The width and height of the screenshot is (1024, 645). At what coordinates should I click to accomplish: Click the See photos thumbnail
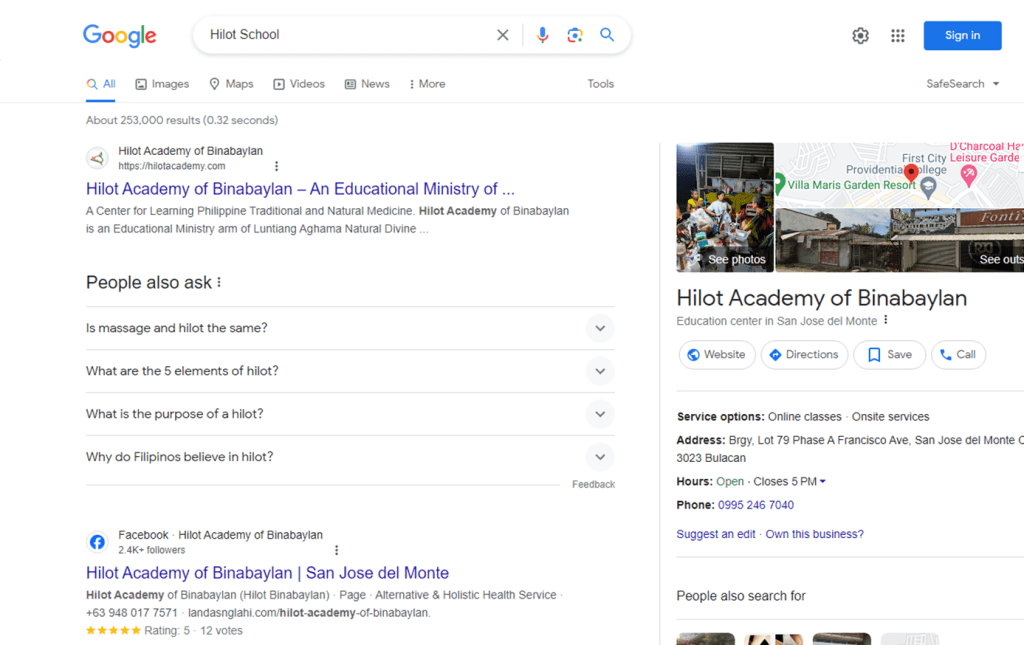coord(725,208)
